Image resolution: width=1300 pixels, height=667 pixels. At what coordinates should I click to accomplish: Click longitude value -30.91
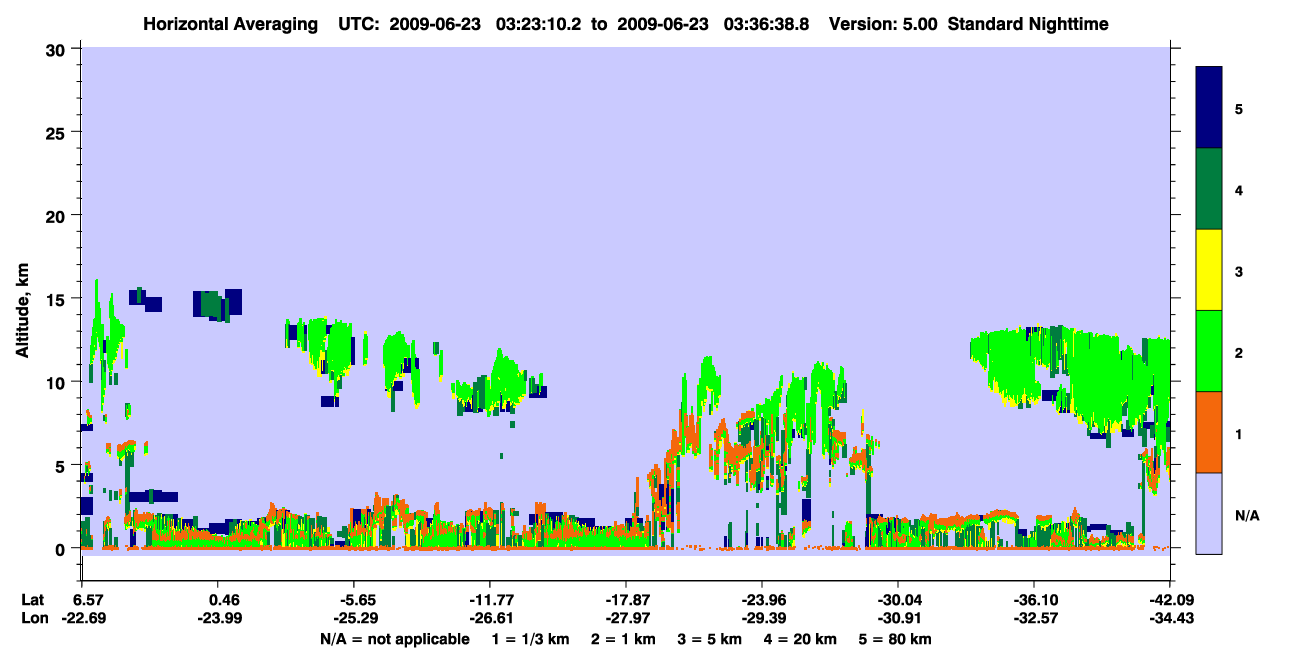[898, 619]
